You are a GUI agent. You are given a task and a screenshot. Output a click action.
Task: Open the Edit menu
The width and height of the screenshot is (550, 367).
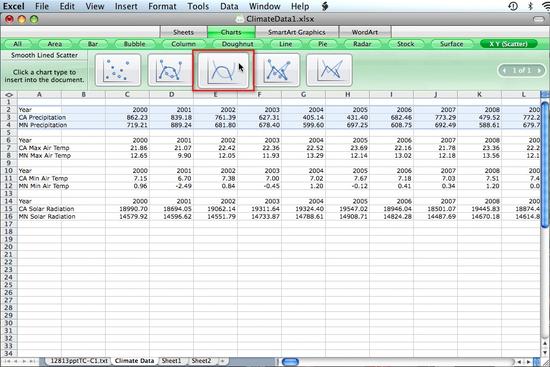[x=67, y=6]
